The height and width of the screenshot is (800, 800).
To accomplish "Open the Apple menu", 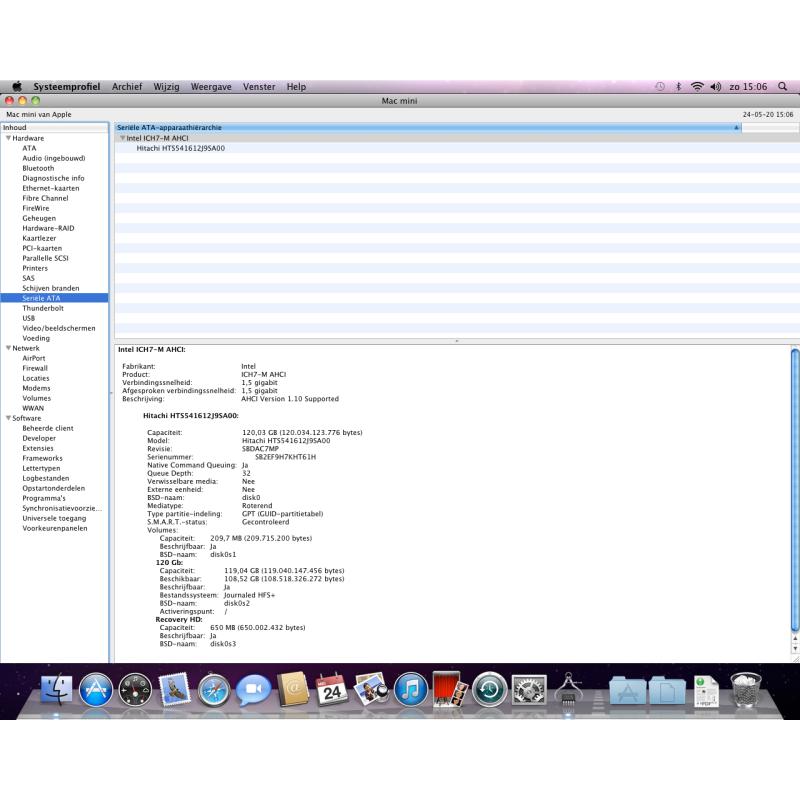I will click(x=17, y=86).
